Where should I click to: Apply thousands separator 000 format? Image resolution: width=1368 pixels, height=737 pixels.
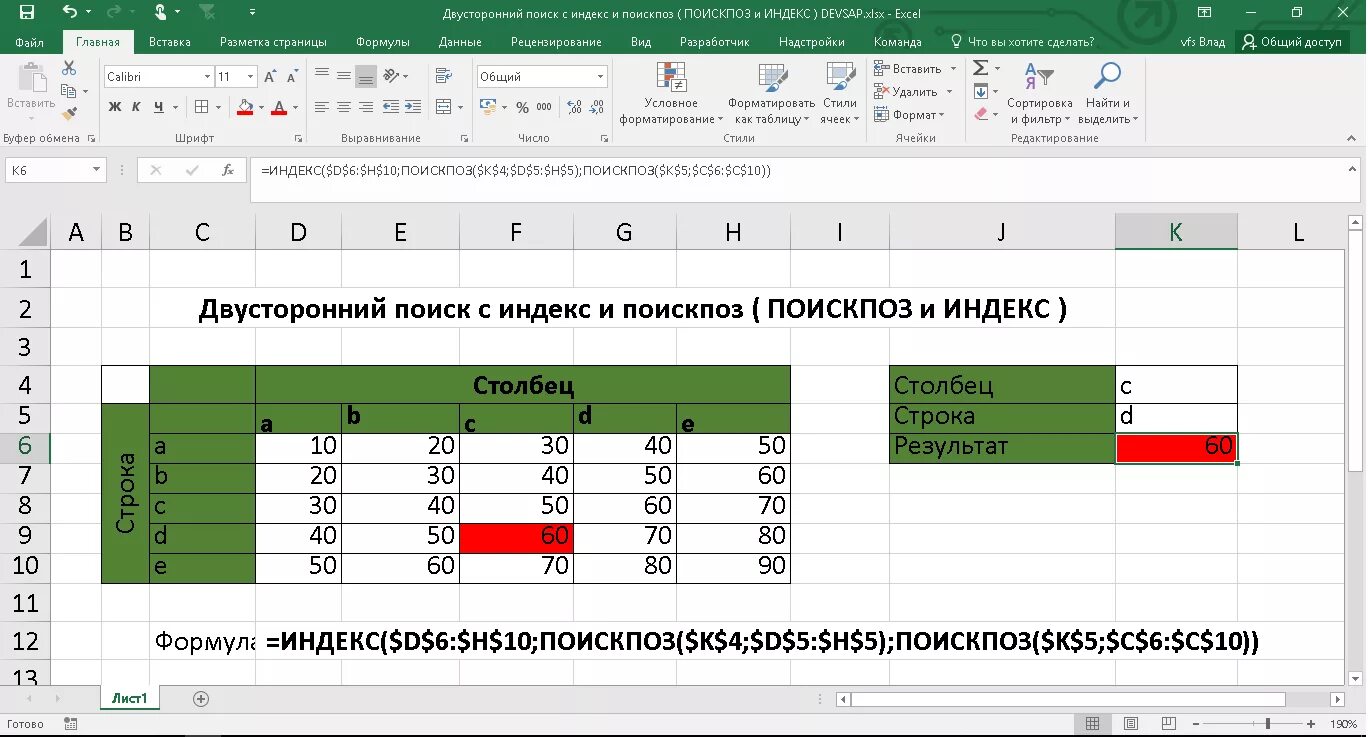point(545,107)
